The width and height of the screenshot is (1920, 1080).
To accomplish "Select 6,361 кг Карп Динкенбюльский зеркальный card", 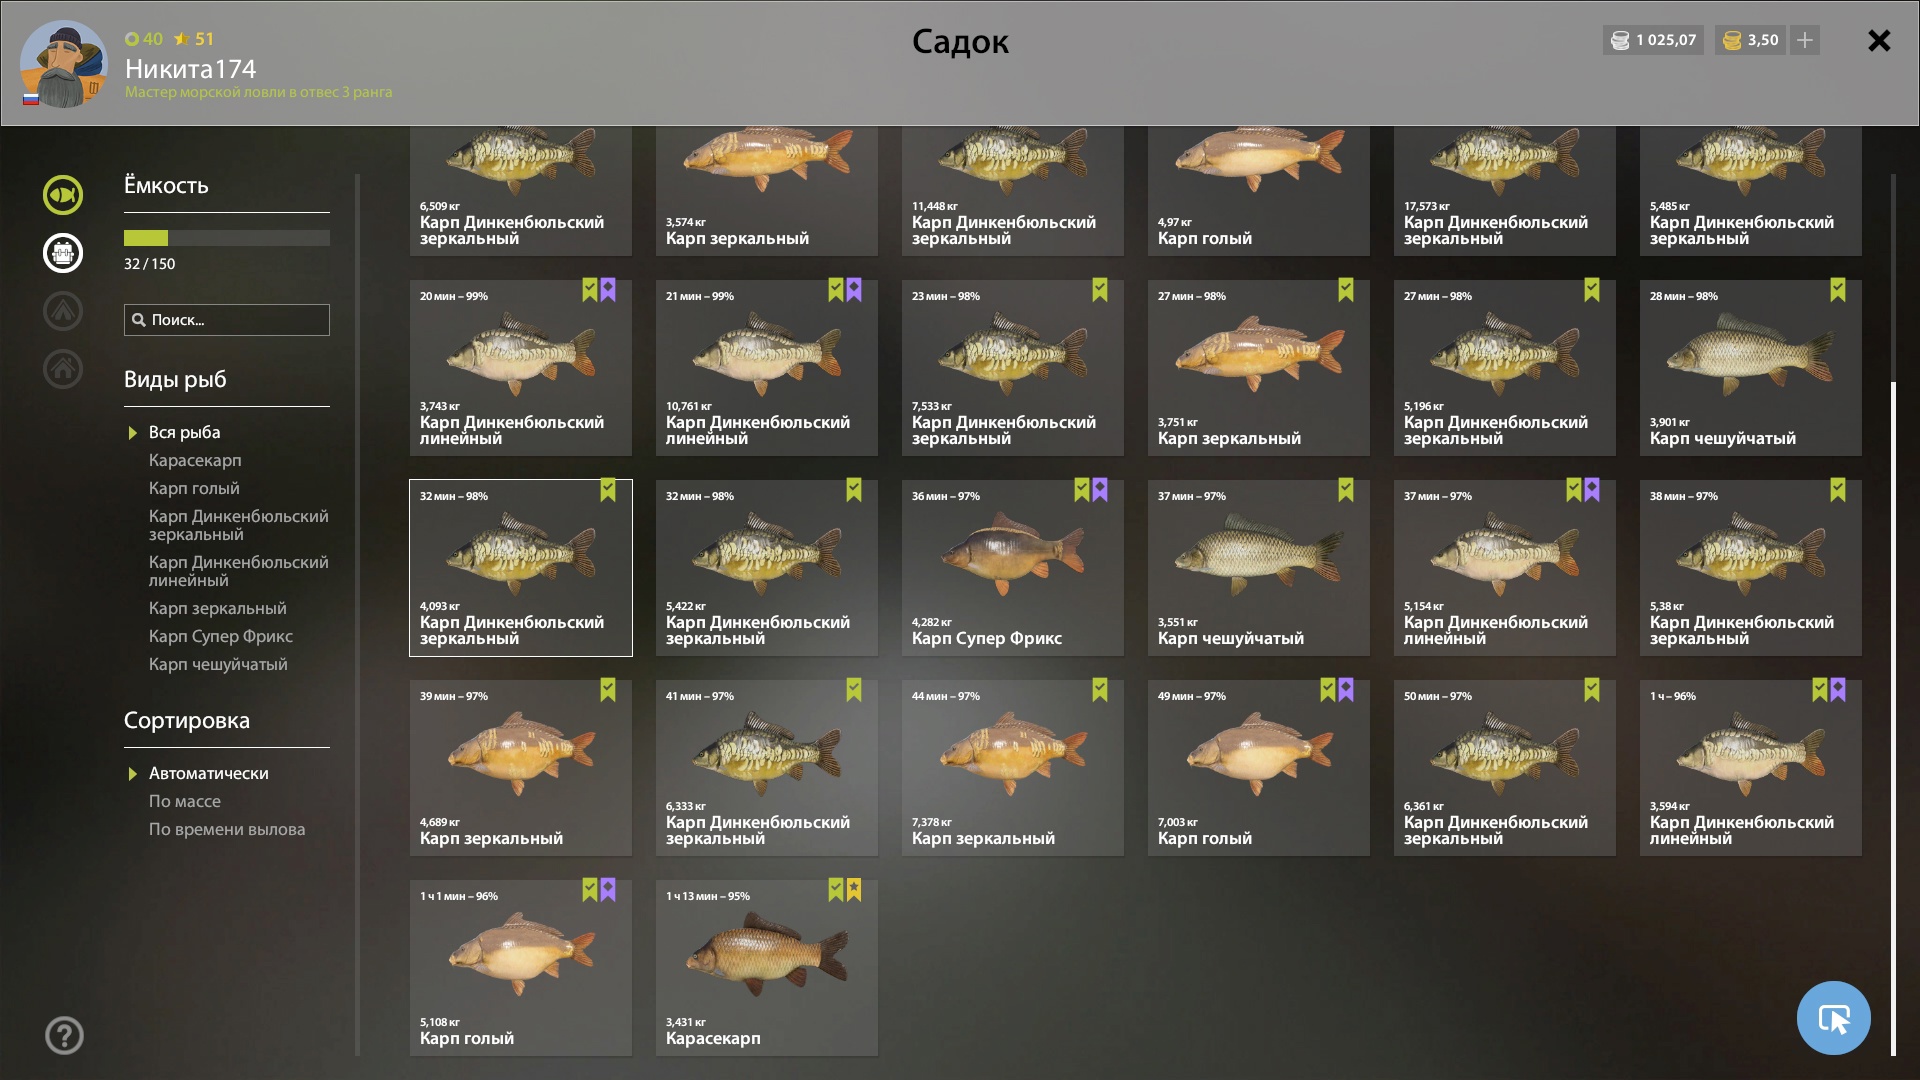I will [1504, 768].
